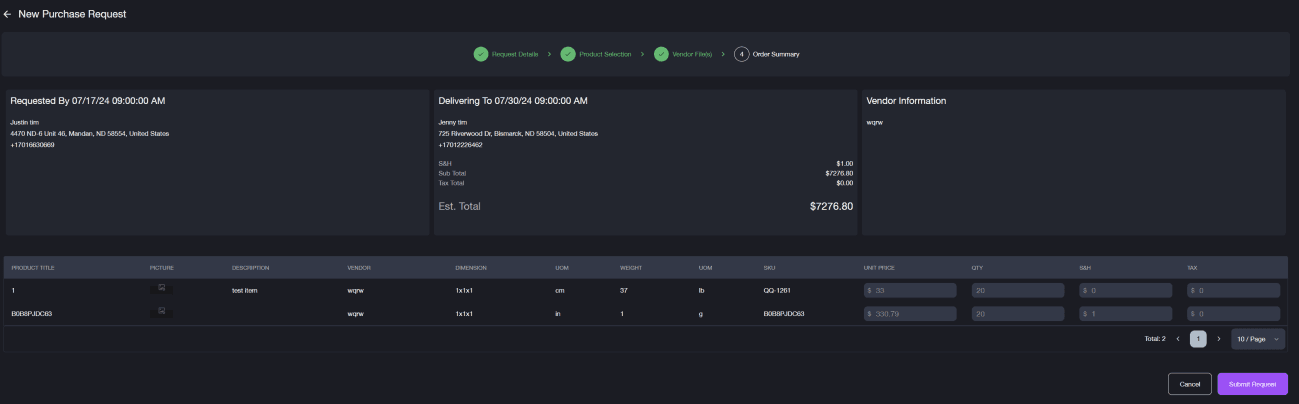Go to the next page arrow
The height and width of the screenshot is (404, 1299).
click(x=1218, y=339)
